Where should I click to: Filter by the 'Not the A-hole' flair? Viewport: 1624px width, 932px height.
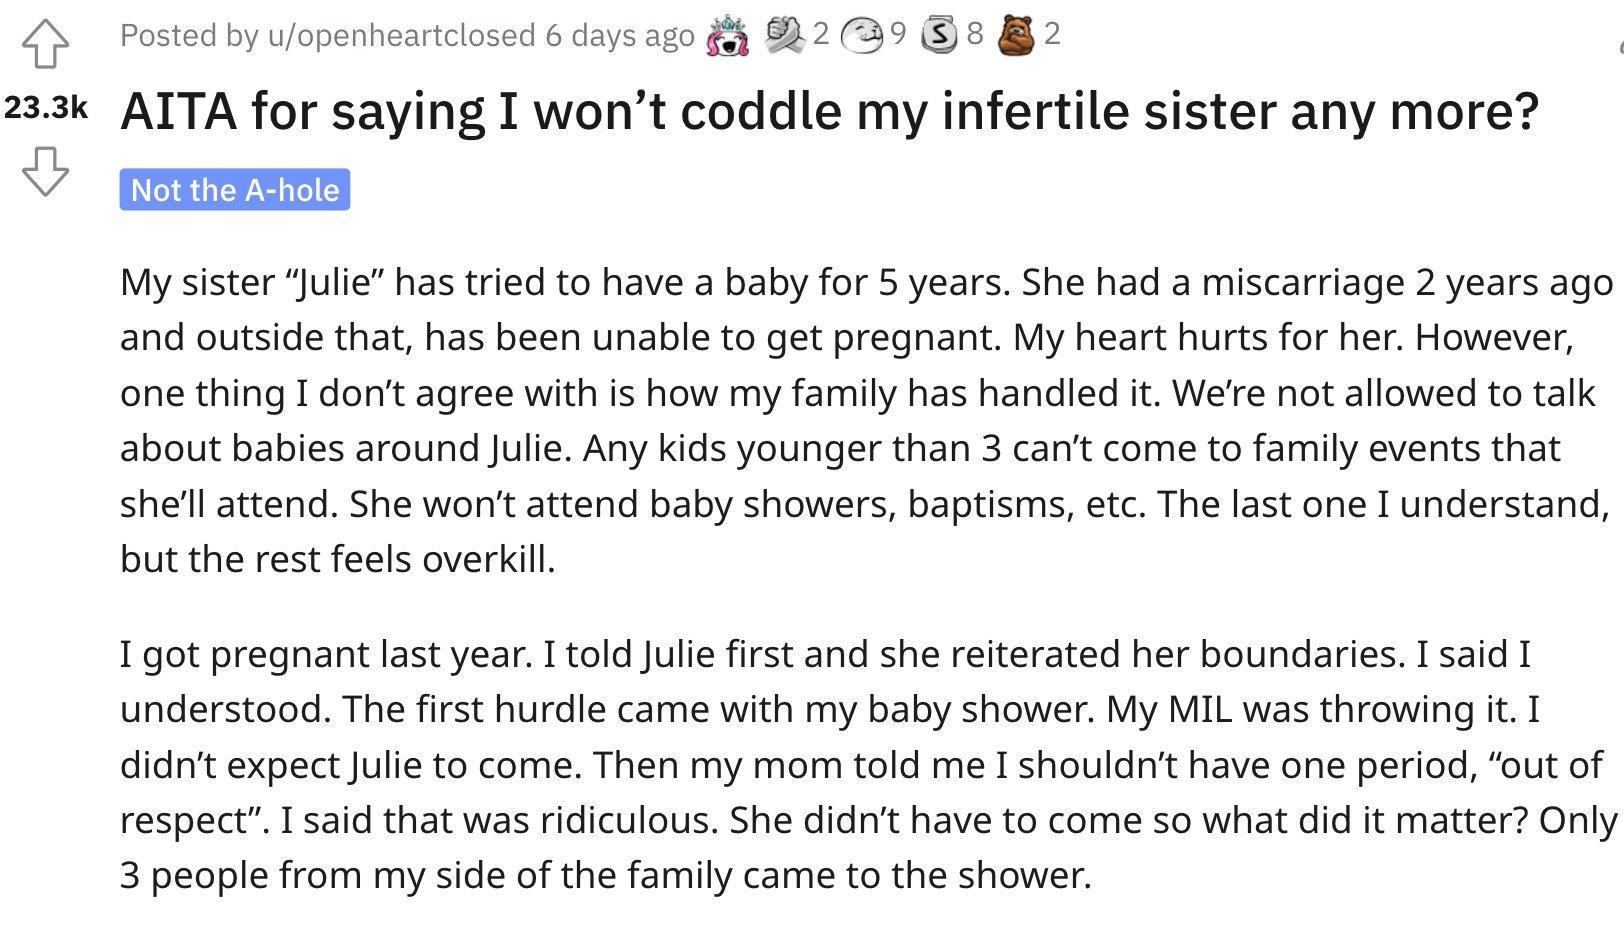coord(235,190)
